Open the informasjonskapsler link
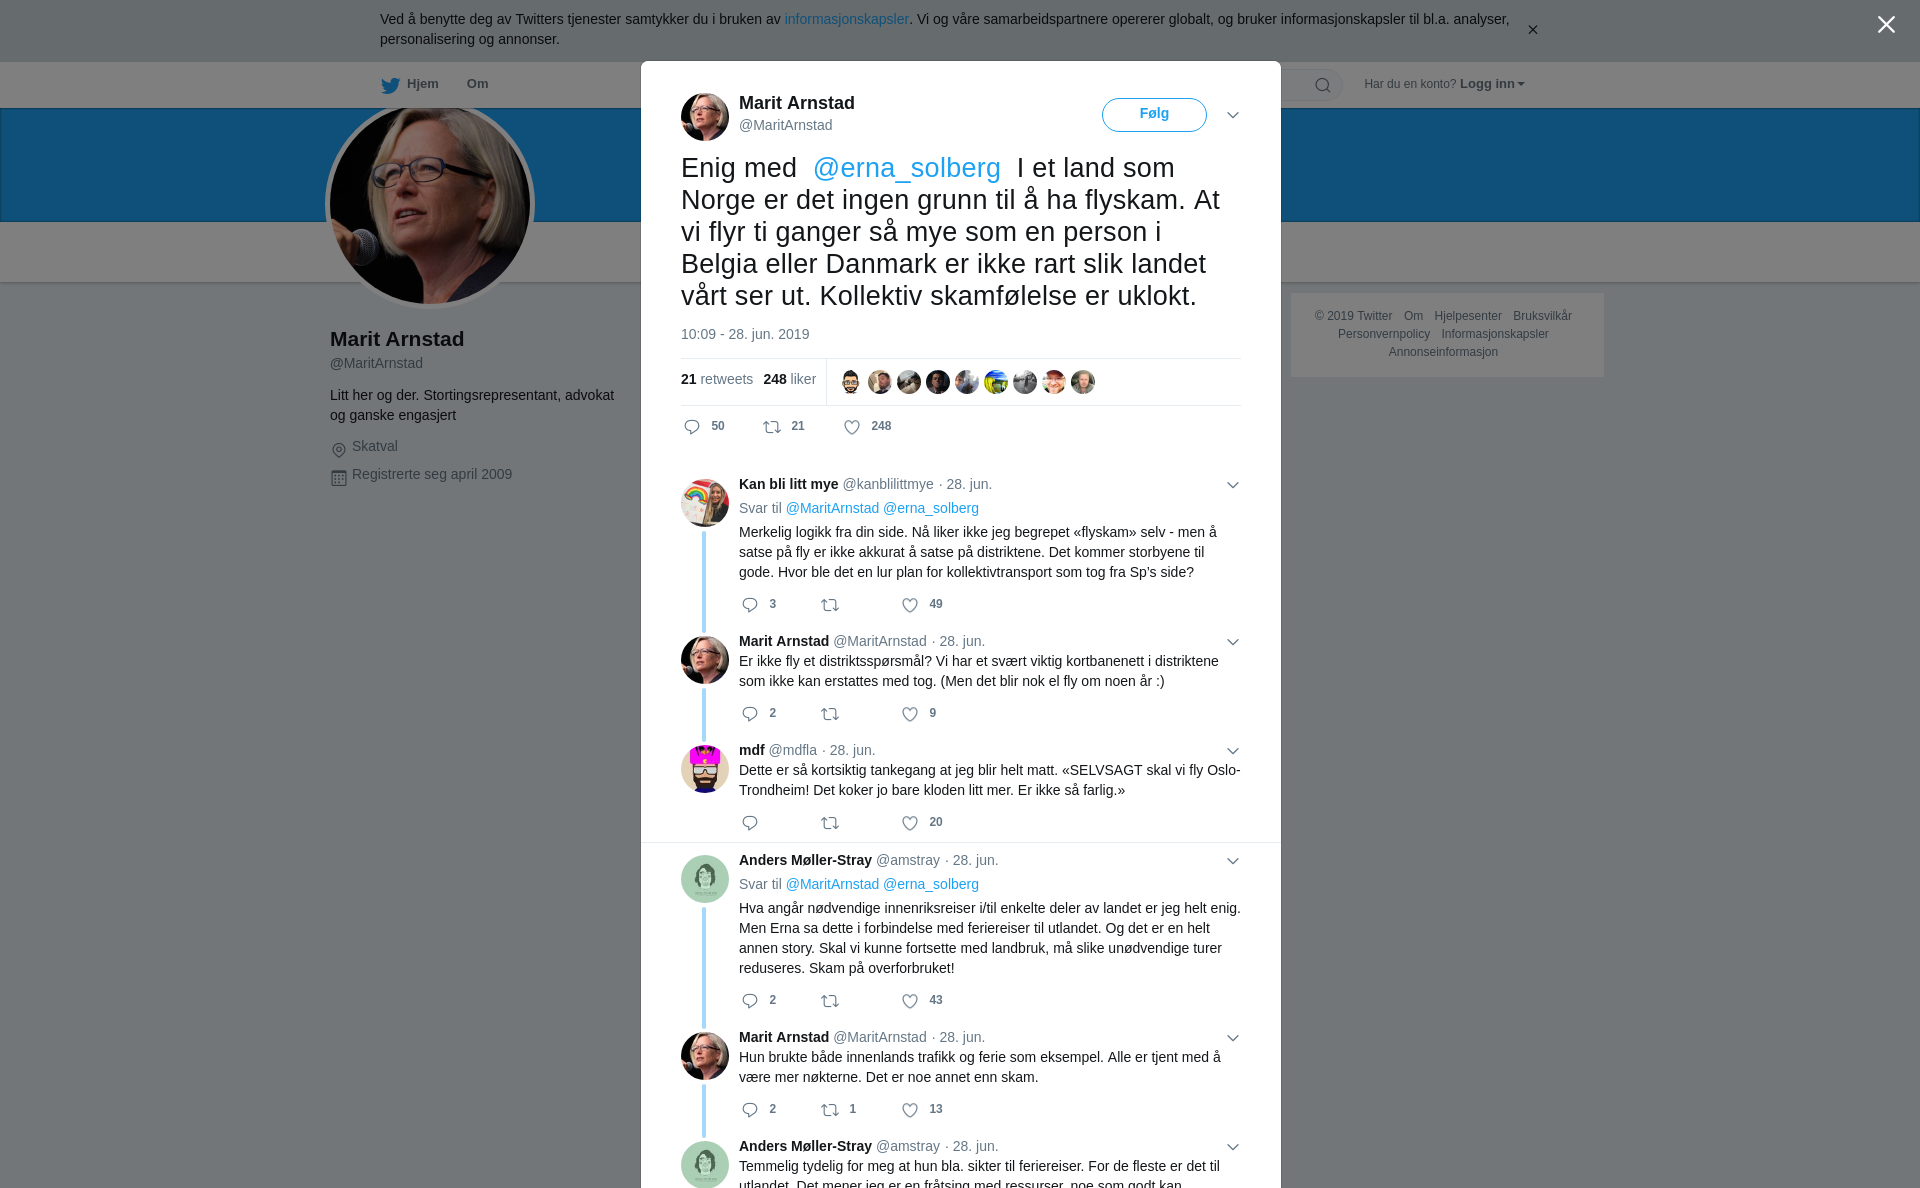The width and height of the screenshot is (1920, 1188). [846, 19]
